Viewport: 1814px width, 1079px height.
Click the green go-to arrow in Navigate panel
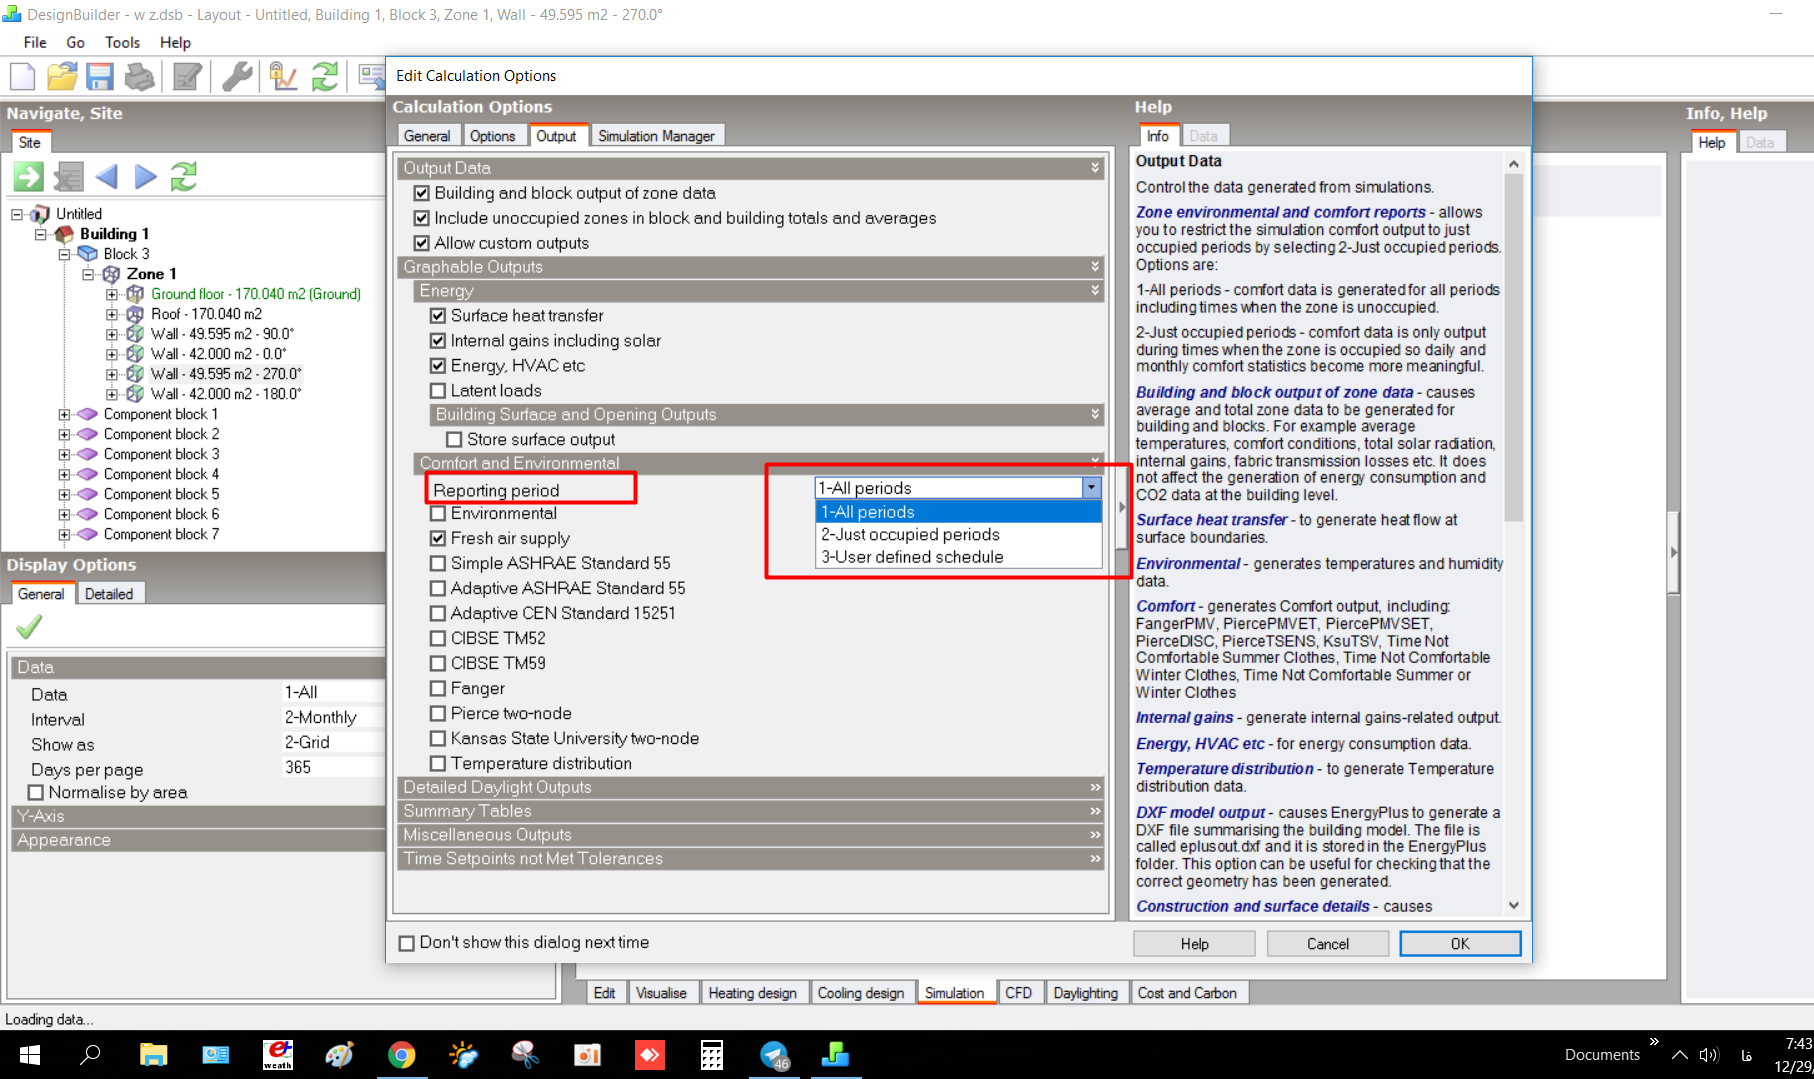click(x=28, y=177)
